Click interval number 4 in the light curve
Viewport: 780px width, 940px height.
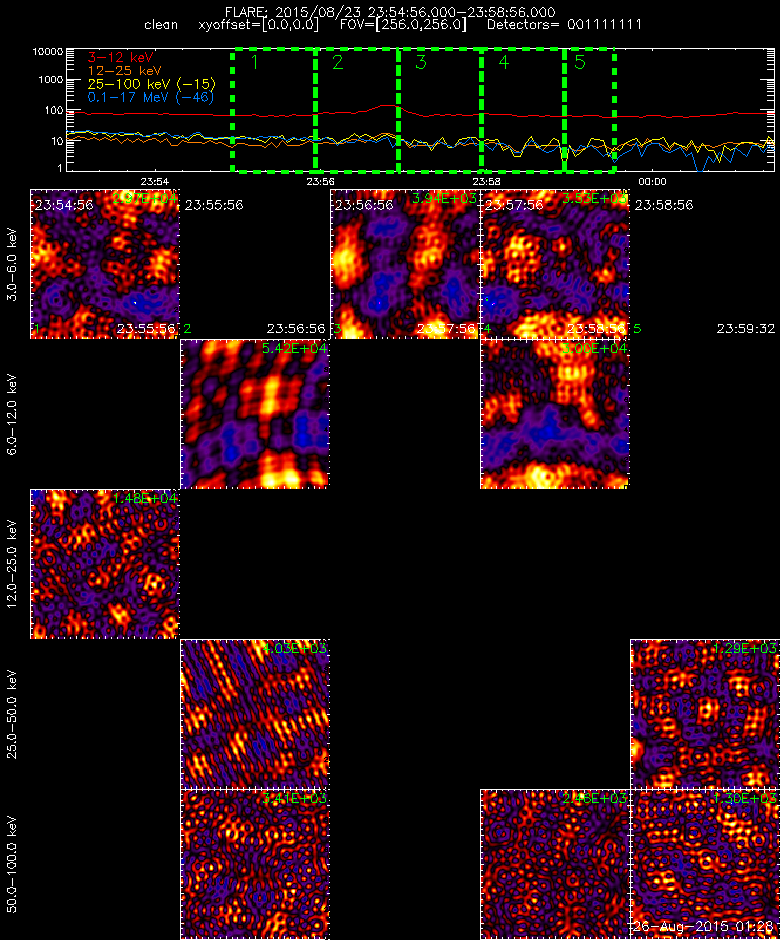[504, 62]
